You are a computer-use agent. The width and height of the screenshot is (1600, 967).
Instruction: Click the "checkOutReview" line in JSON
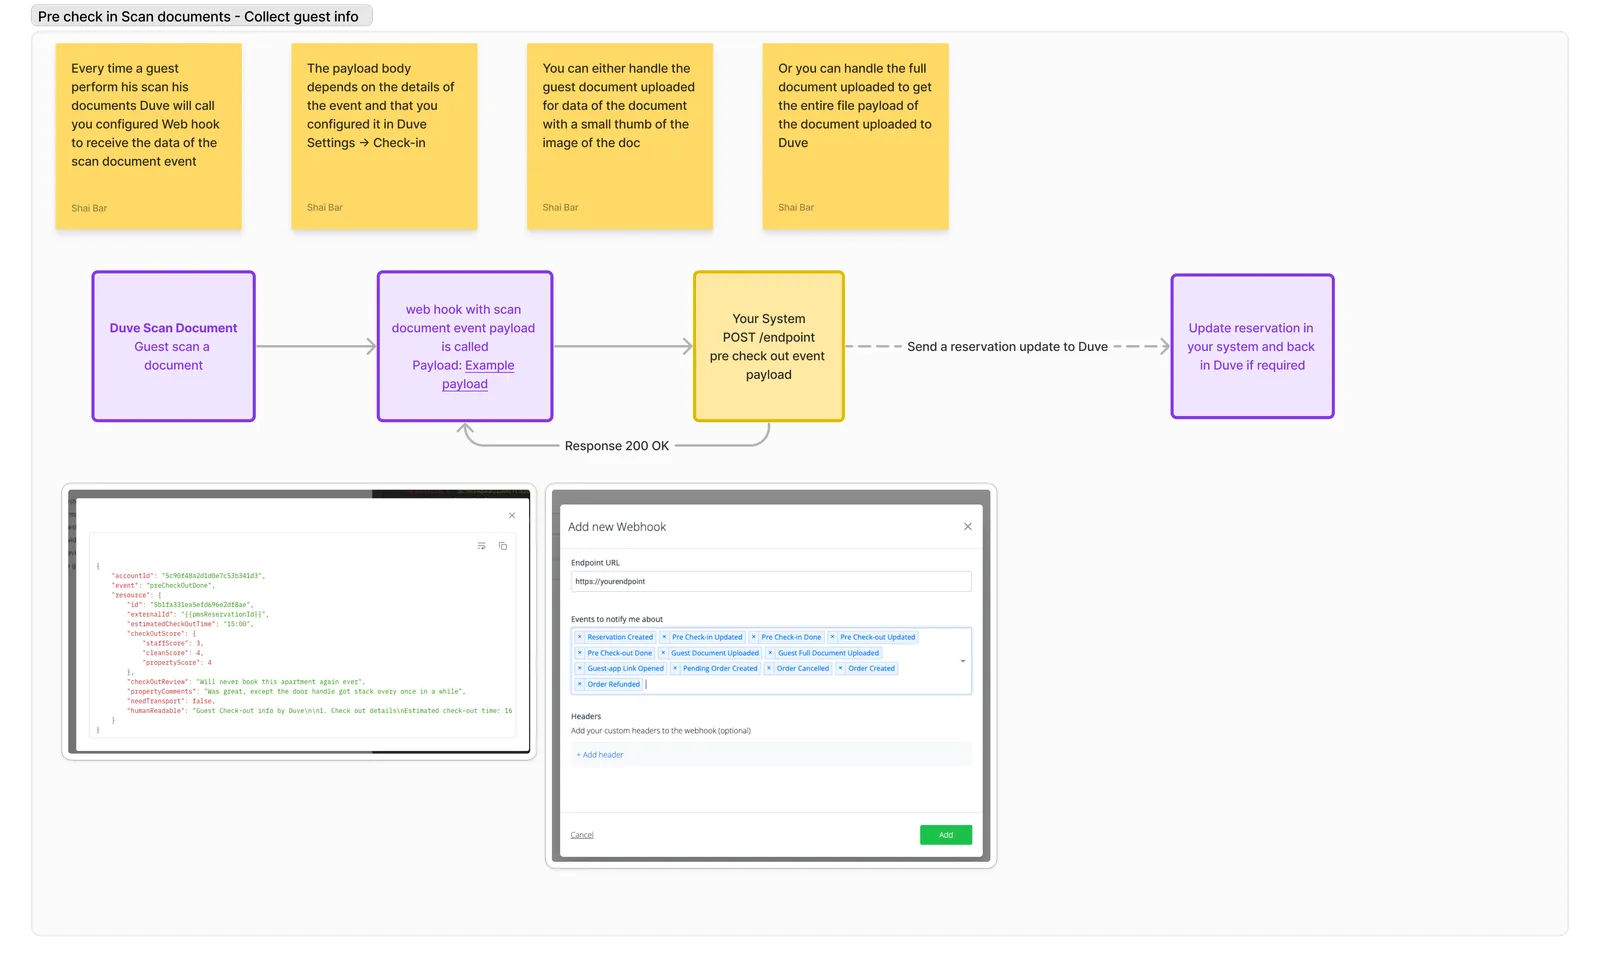click(x=246, y=682)
